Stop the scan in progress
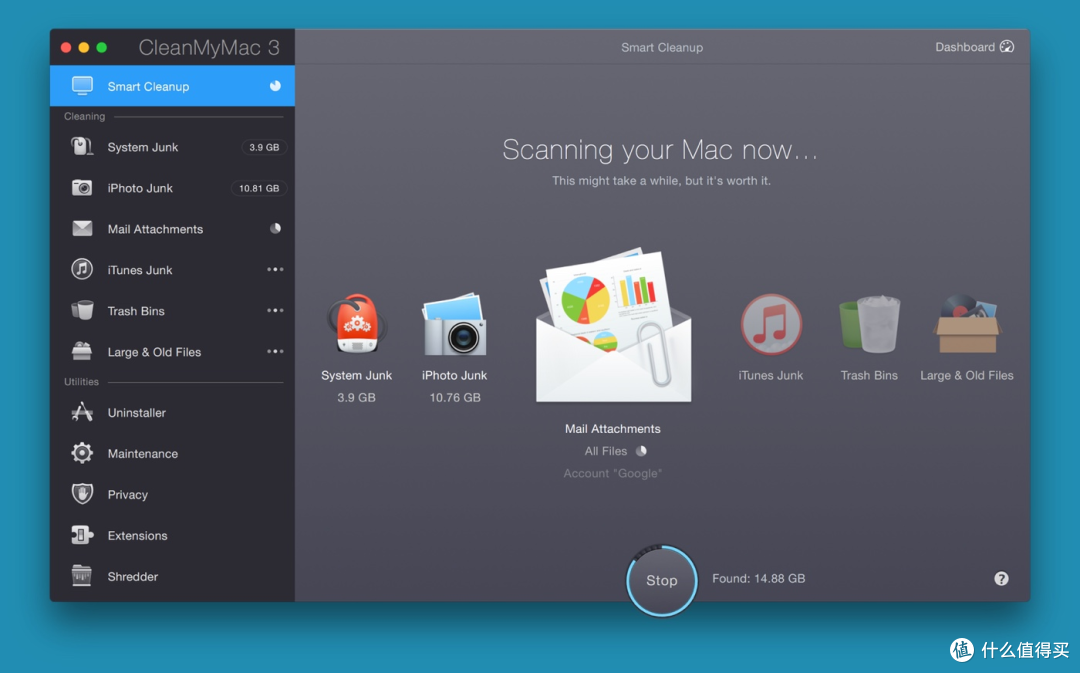Screen dimensions: 1080x673 coord(662,581)
